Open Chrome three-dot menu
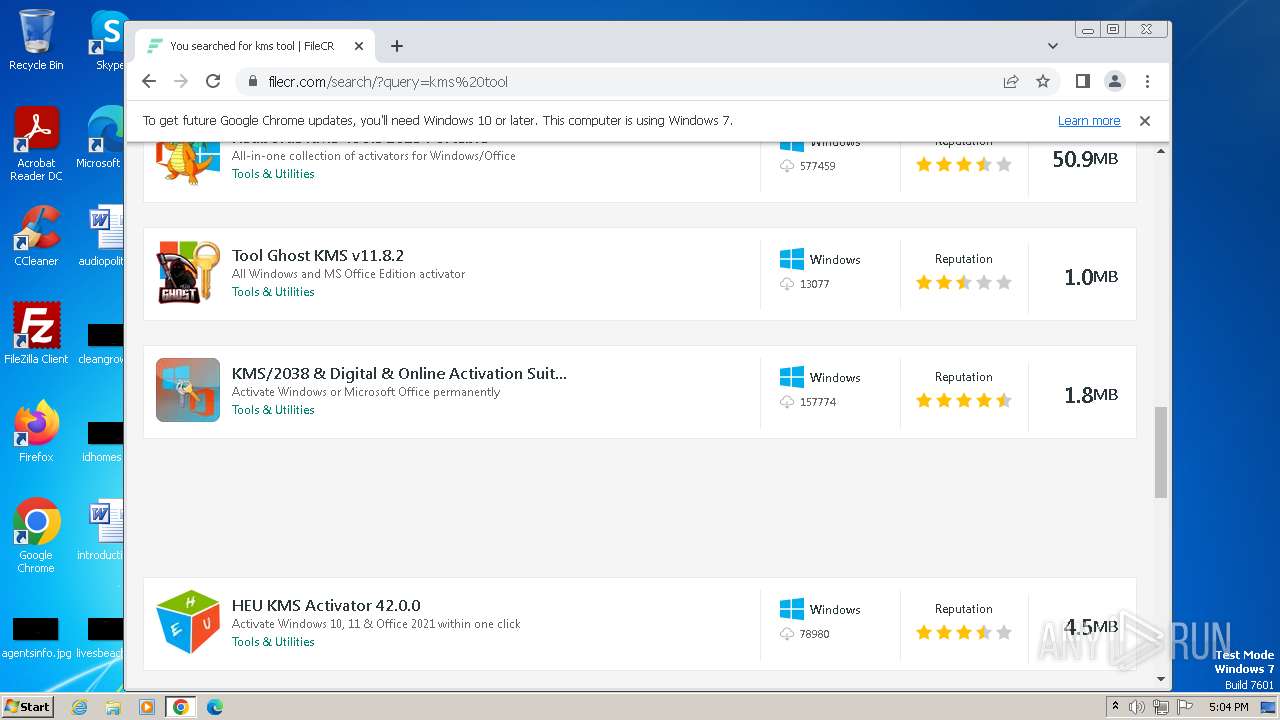The height and width of the screenshot is (720, 1280). pyautogui.click(x=1147, y=81)
